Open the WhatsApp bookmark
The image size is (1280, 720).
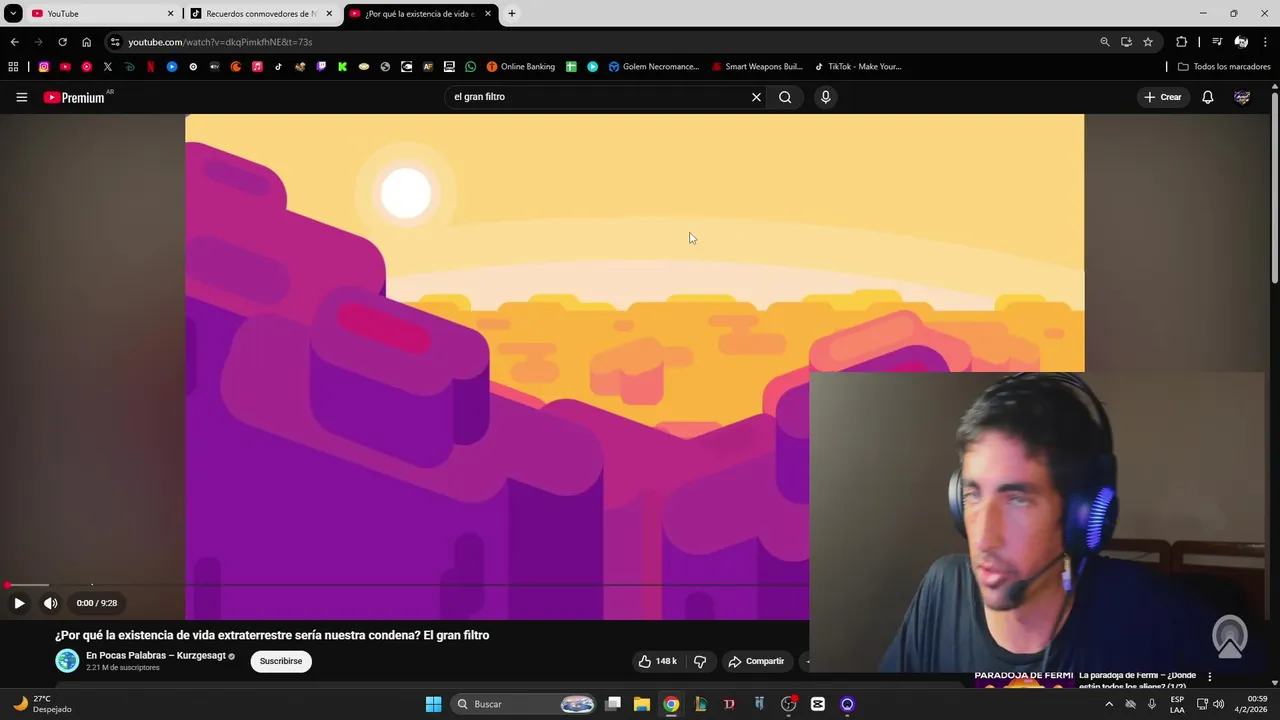[470, 67]
